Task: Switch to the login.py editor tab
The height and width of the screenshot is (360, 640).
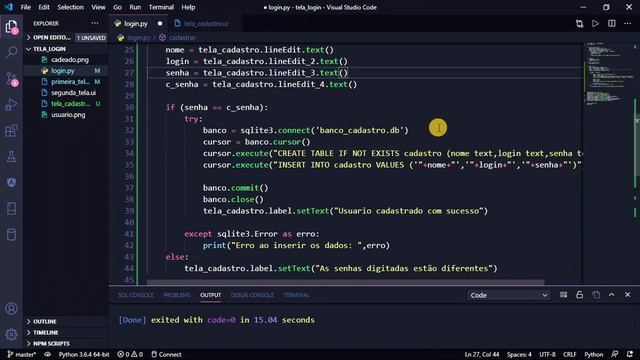Action: pos(138,24)
